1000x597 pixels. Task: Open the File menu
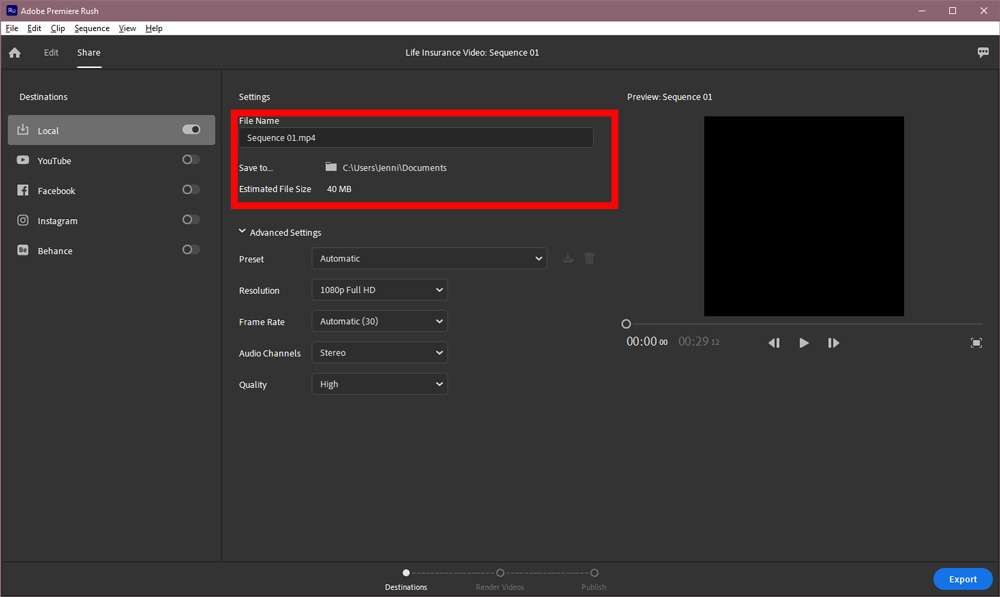tap(11, 28)
